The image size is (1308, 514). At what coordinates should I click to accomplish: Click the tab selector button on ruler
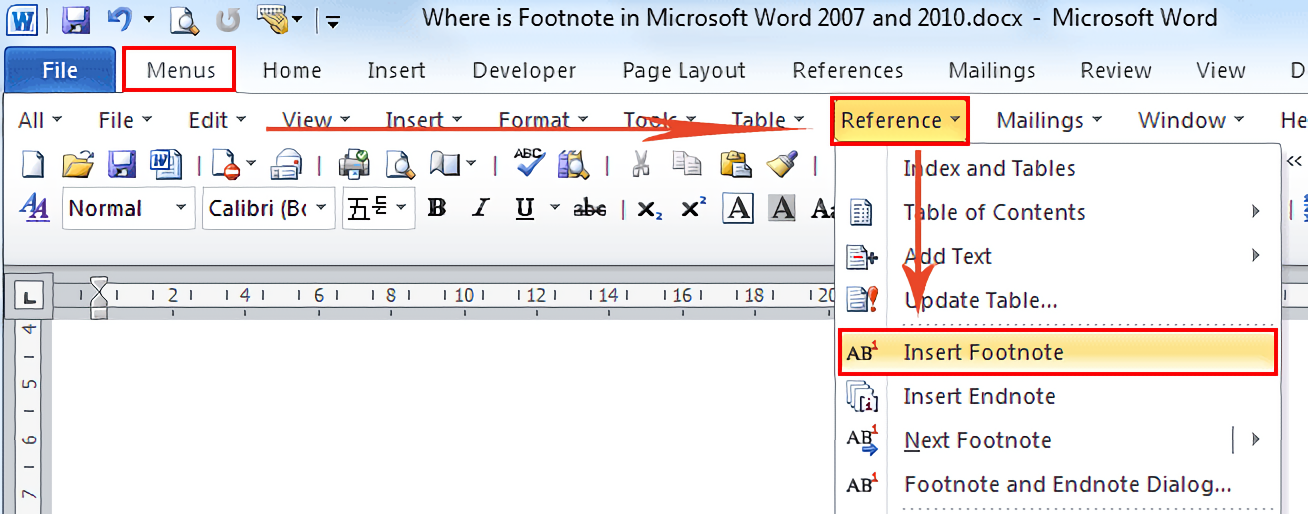(27, 296)
